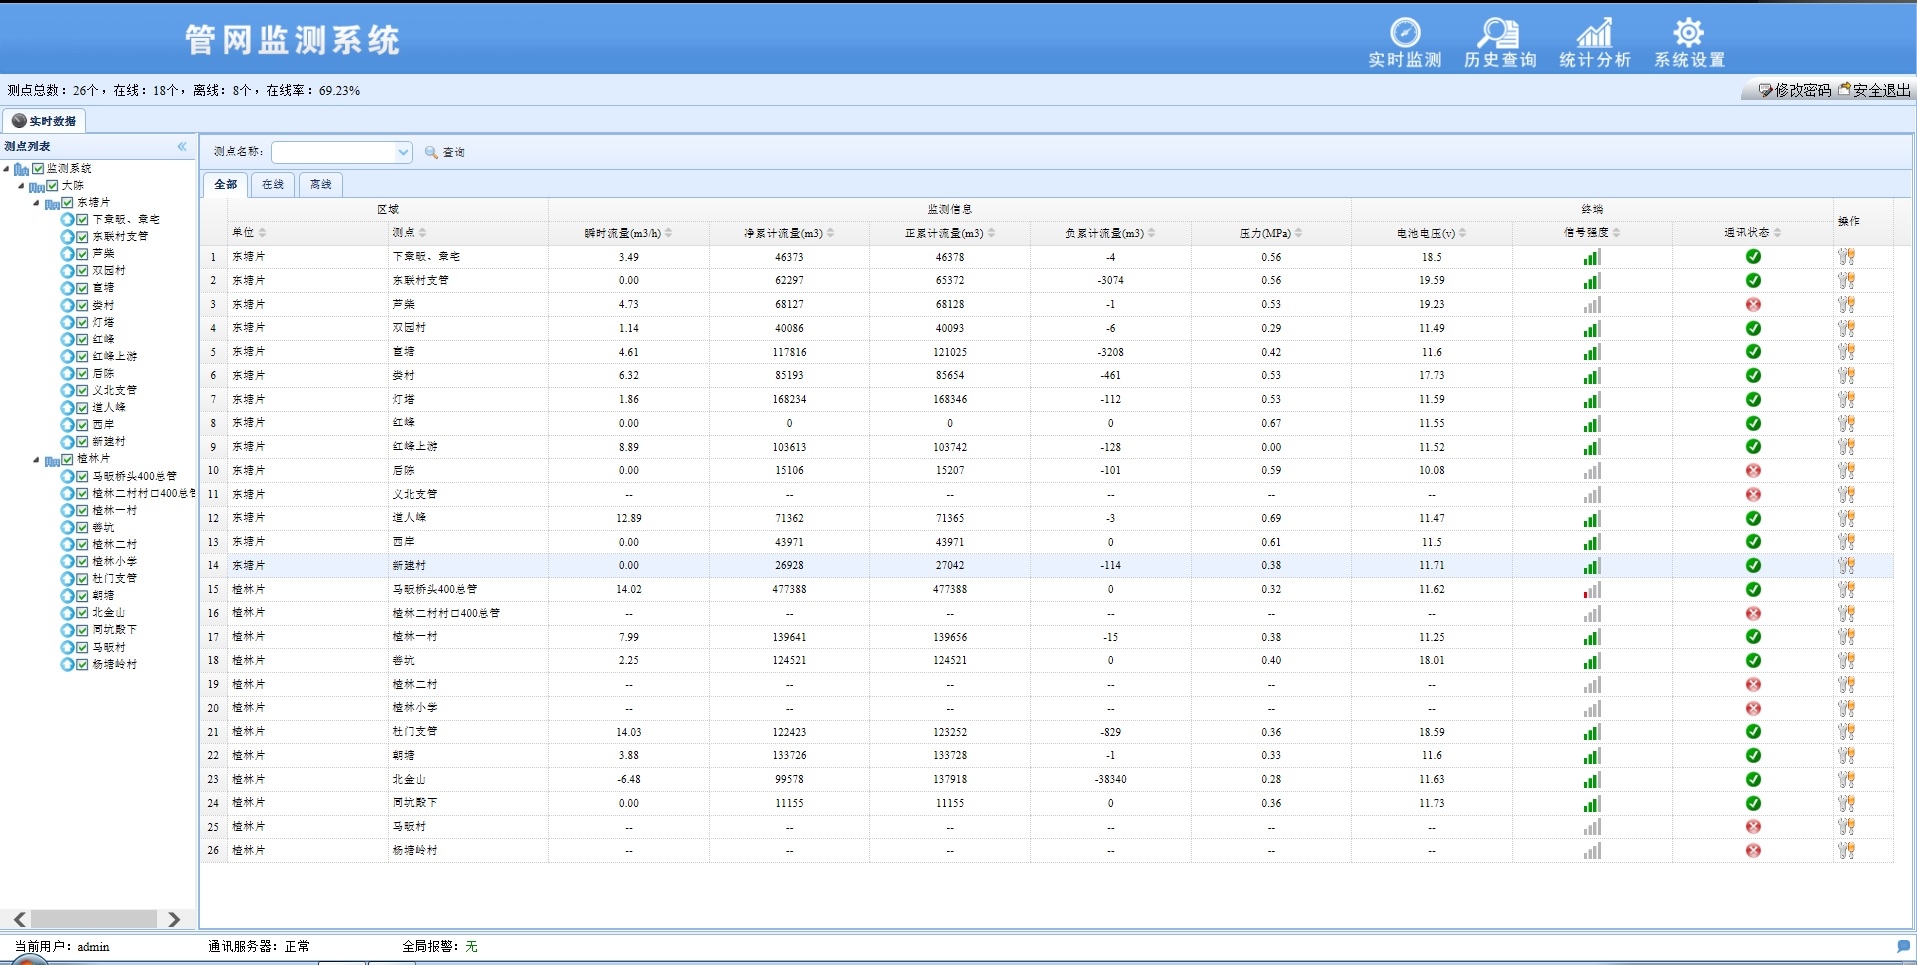Uncheck the 红峰上游 checkbox in tree
The image size is (1917, 965).
(x=83, y=357)
